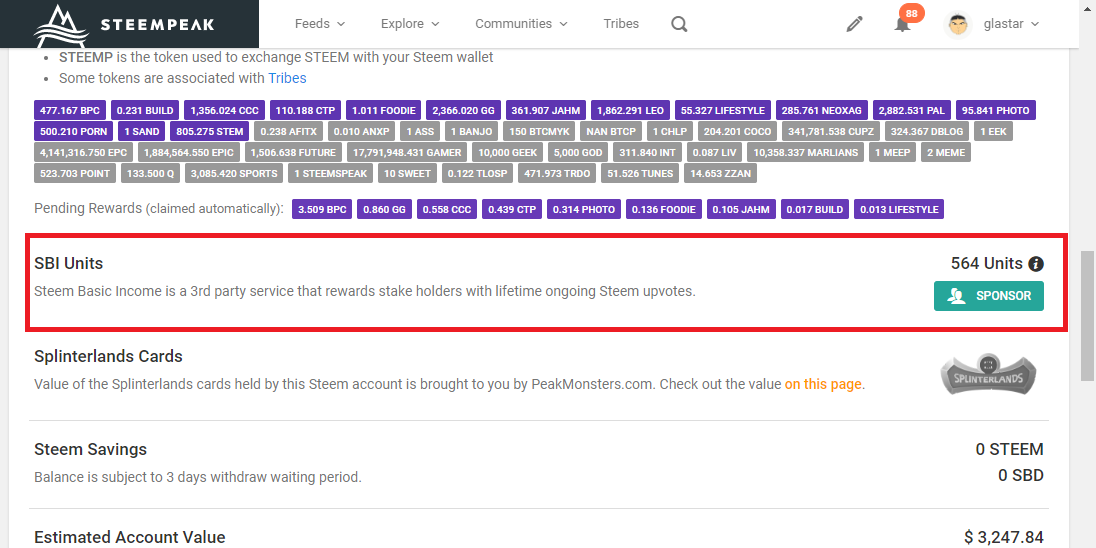This screenshot has width=1096, height=548.
Task: Click the $ 3,247.84 account value
Action: tap(1003, 538)
